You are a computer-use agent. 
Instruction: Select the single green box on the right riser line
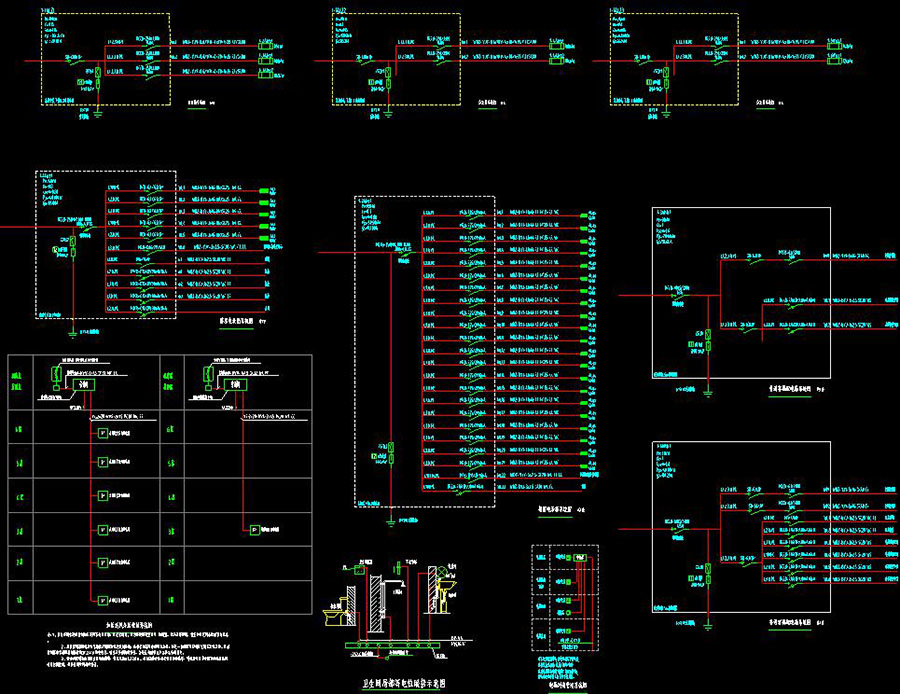pyautogui.click(x=254, y=530)
